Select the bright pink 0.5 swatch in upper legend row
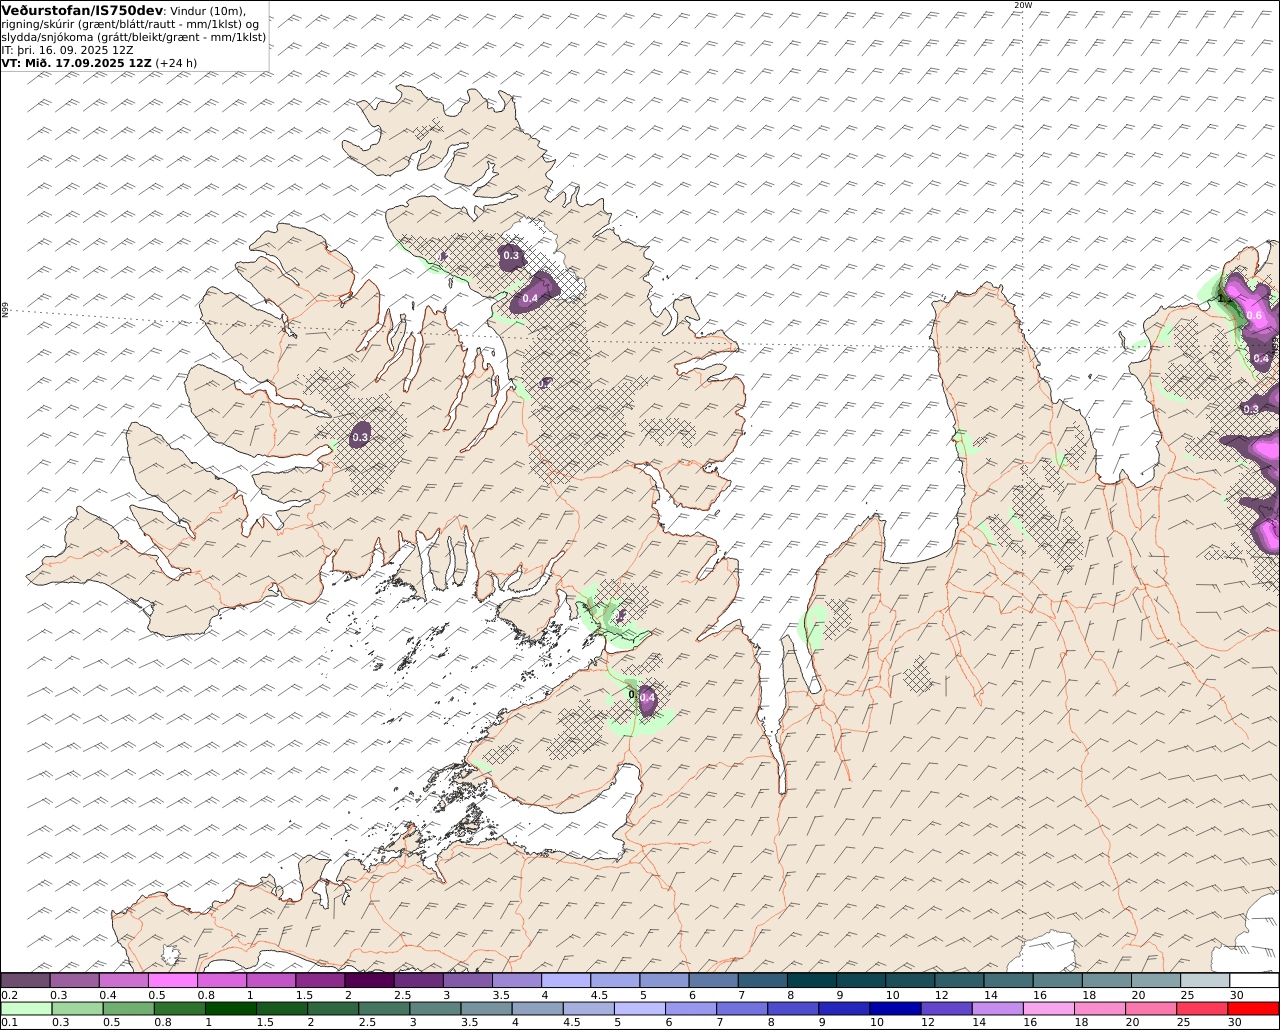The image size is (1280, 1030). click(x=172, y=980)
